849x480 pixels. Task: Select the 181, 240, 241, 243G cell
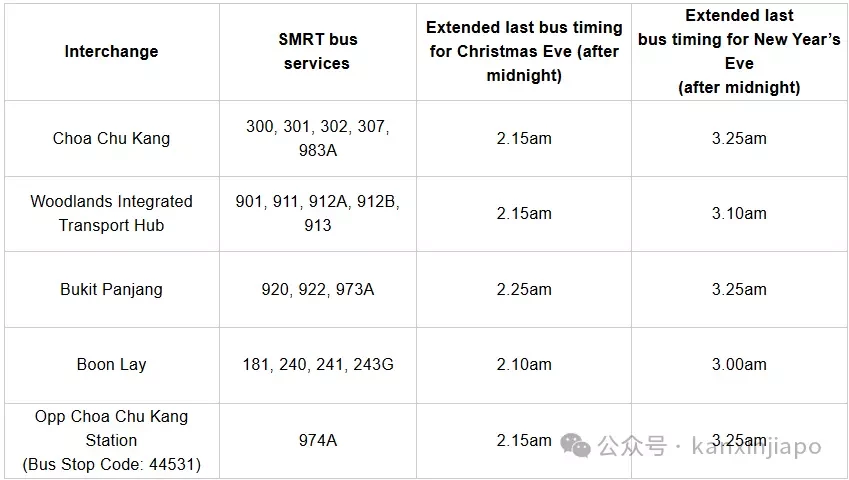[x=318, y=365]
